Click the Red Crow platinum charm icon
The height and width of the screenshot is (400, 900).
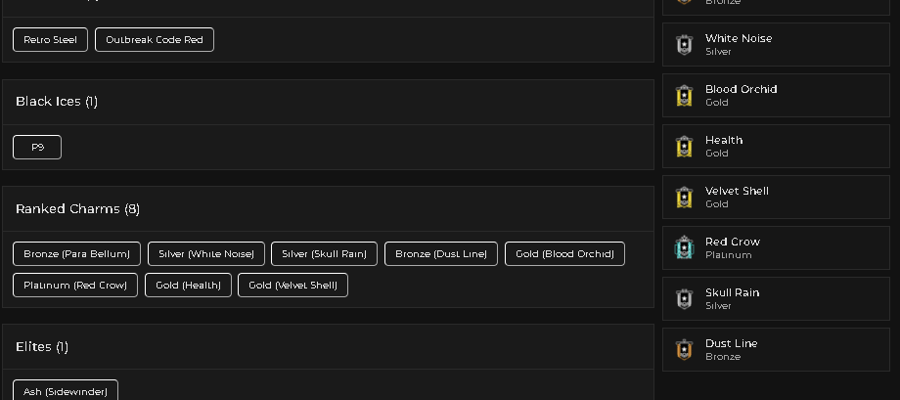tap(684, 248)
